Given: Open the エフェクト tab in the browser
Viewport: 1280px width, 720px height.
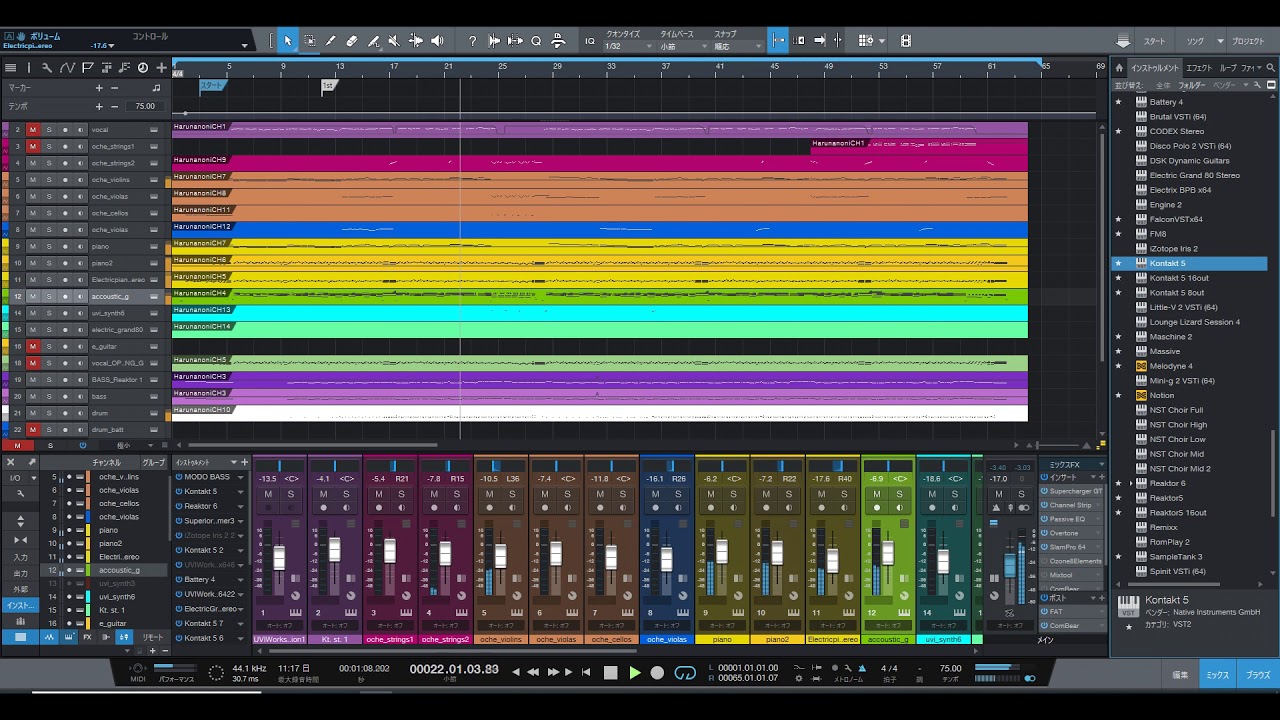Looking at the screenshot, I should 1198,68.
